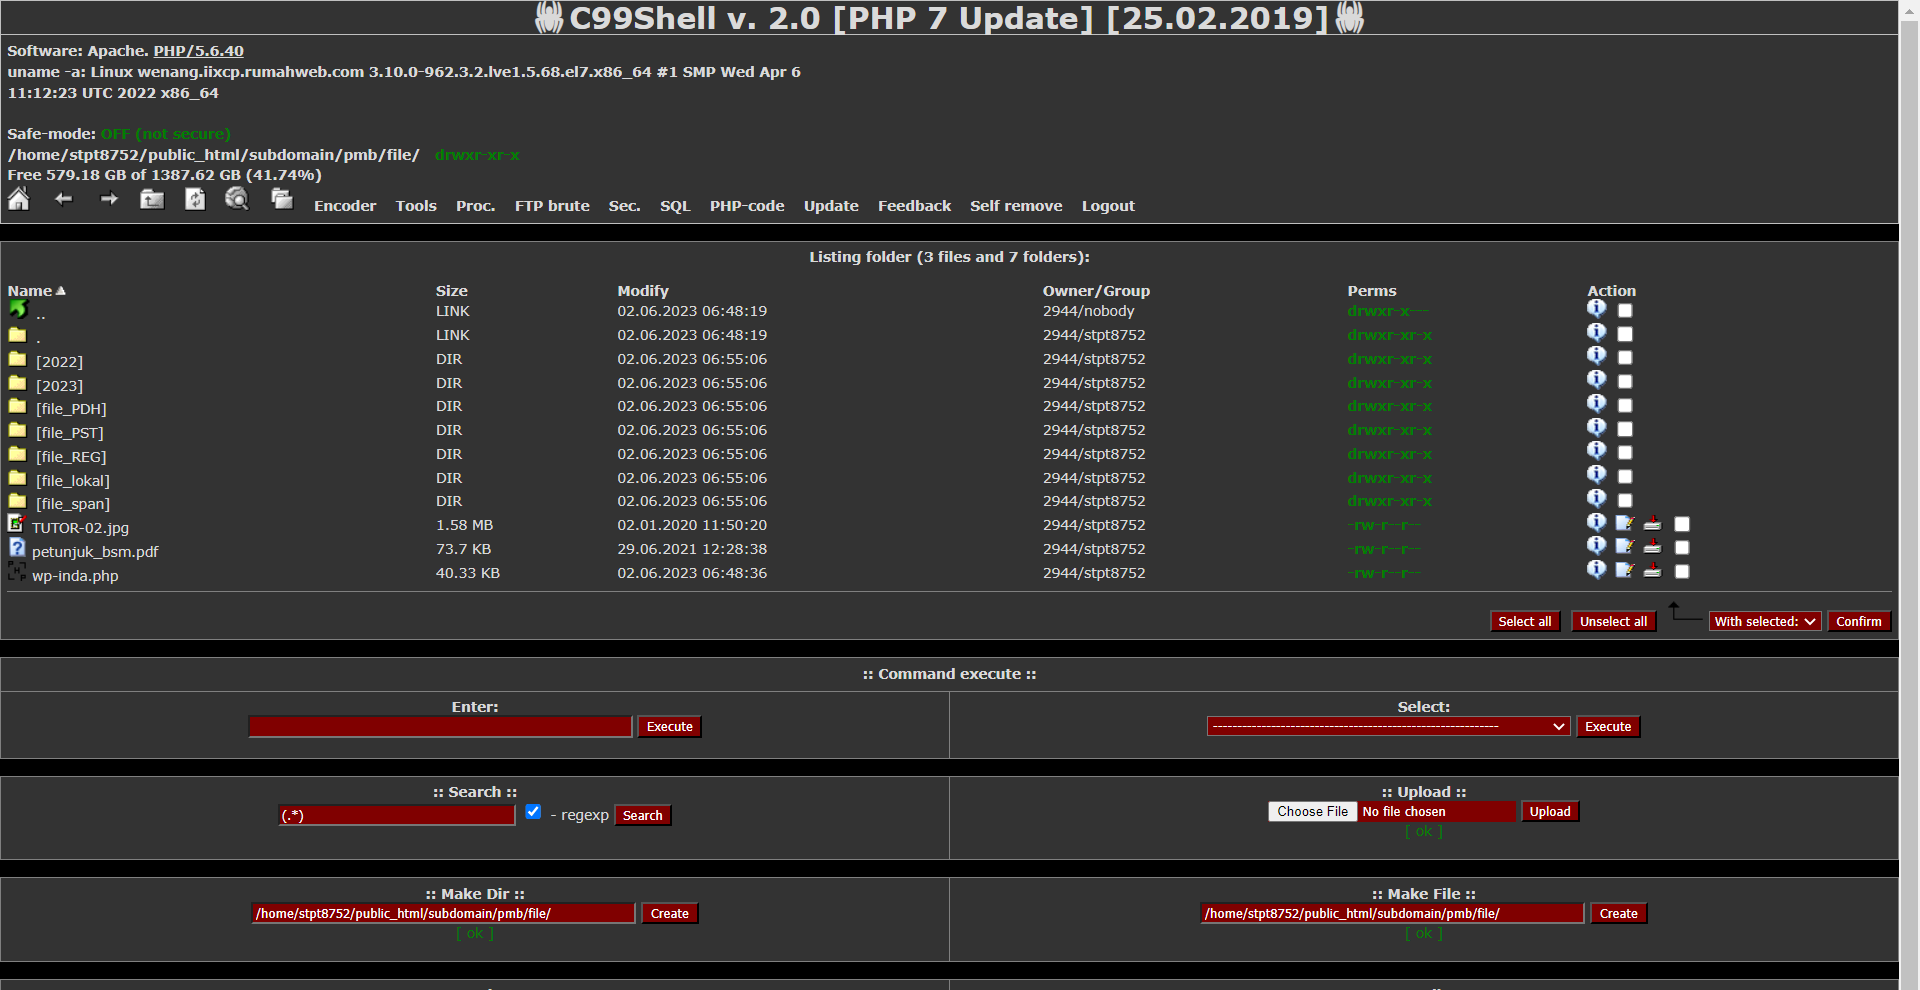
Task: Open info for the [2023] folder
Action: 1596,379
